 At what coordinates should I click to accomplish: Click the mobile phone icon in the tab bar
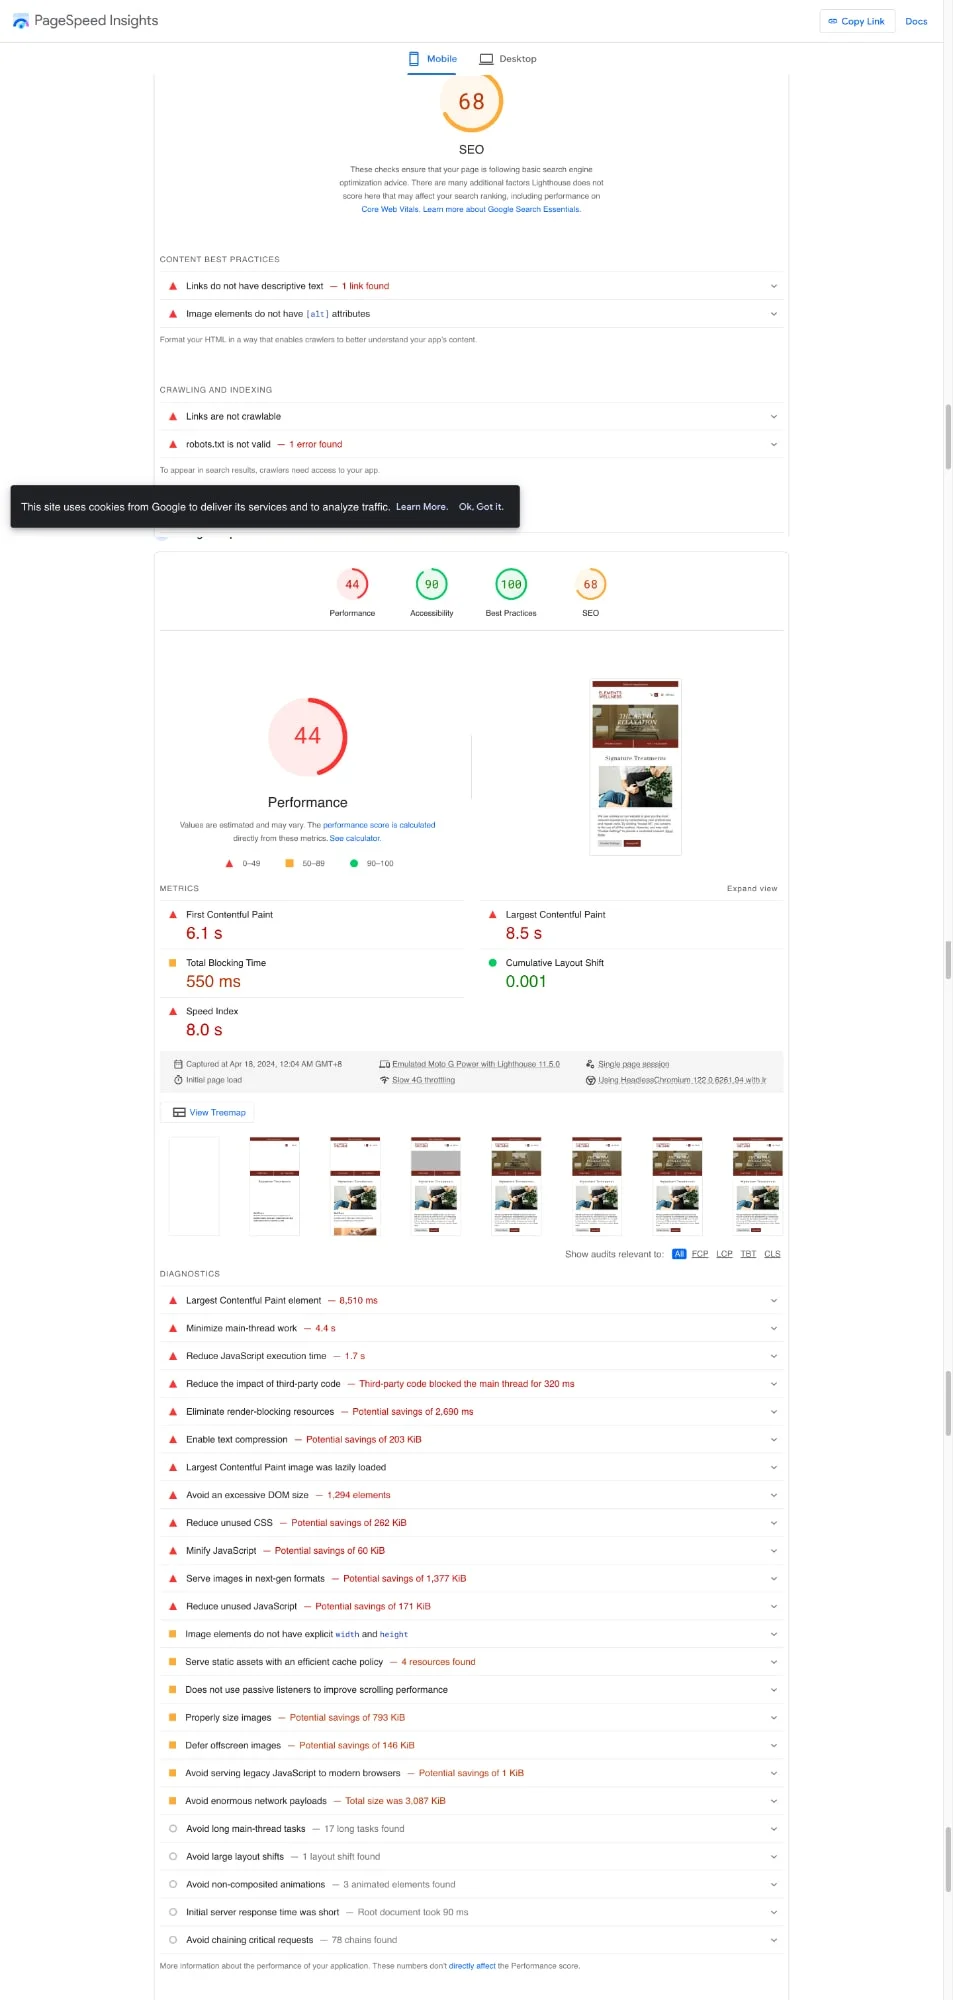414,59
